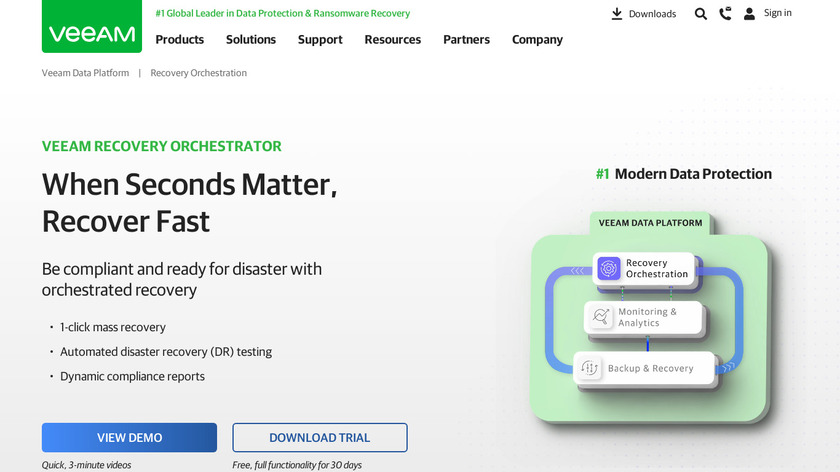Screen dimensions: 840x472
Task: Click the 'Free, full functionality for 30 days' caption
Action: click(297, 465)
